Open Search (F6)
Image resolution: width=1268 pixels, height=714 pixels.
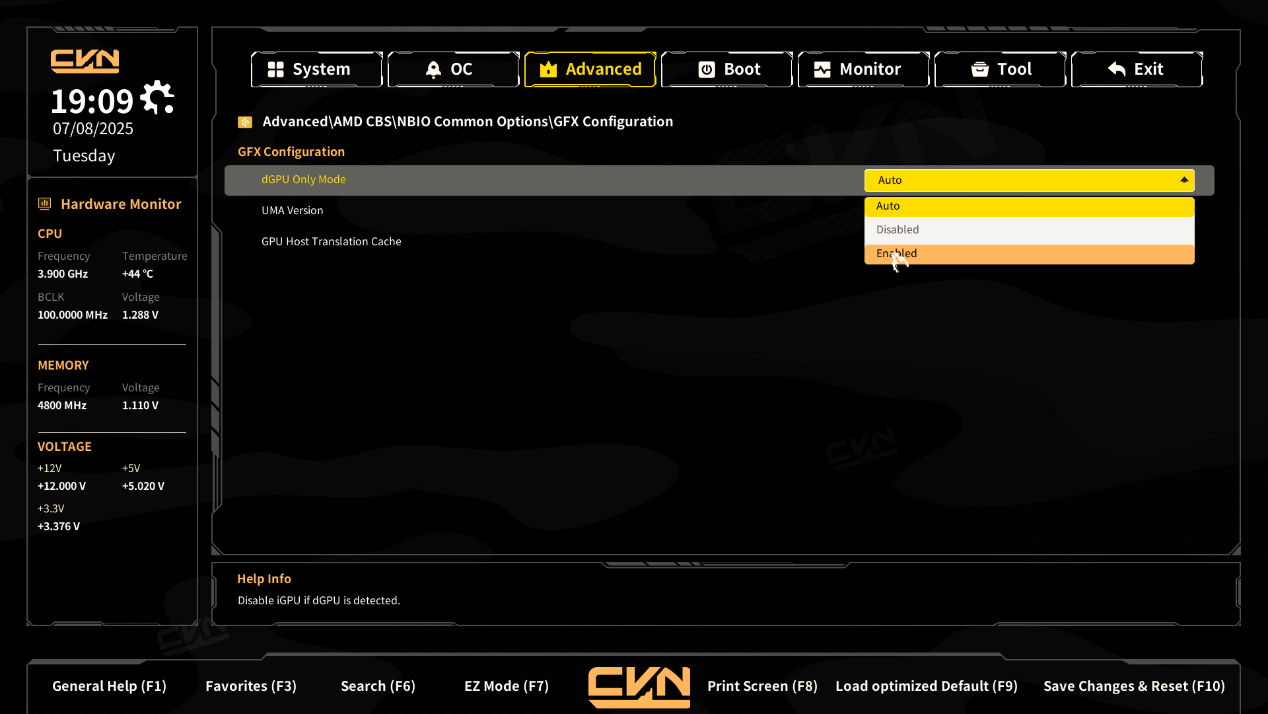click(378, 686)
